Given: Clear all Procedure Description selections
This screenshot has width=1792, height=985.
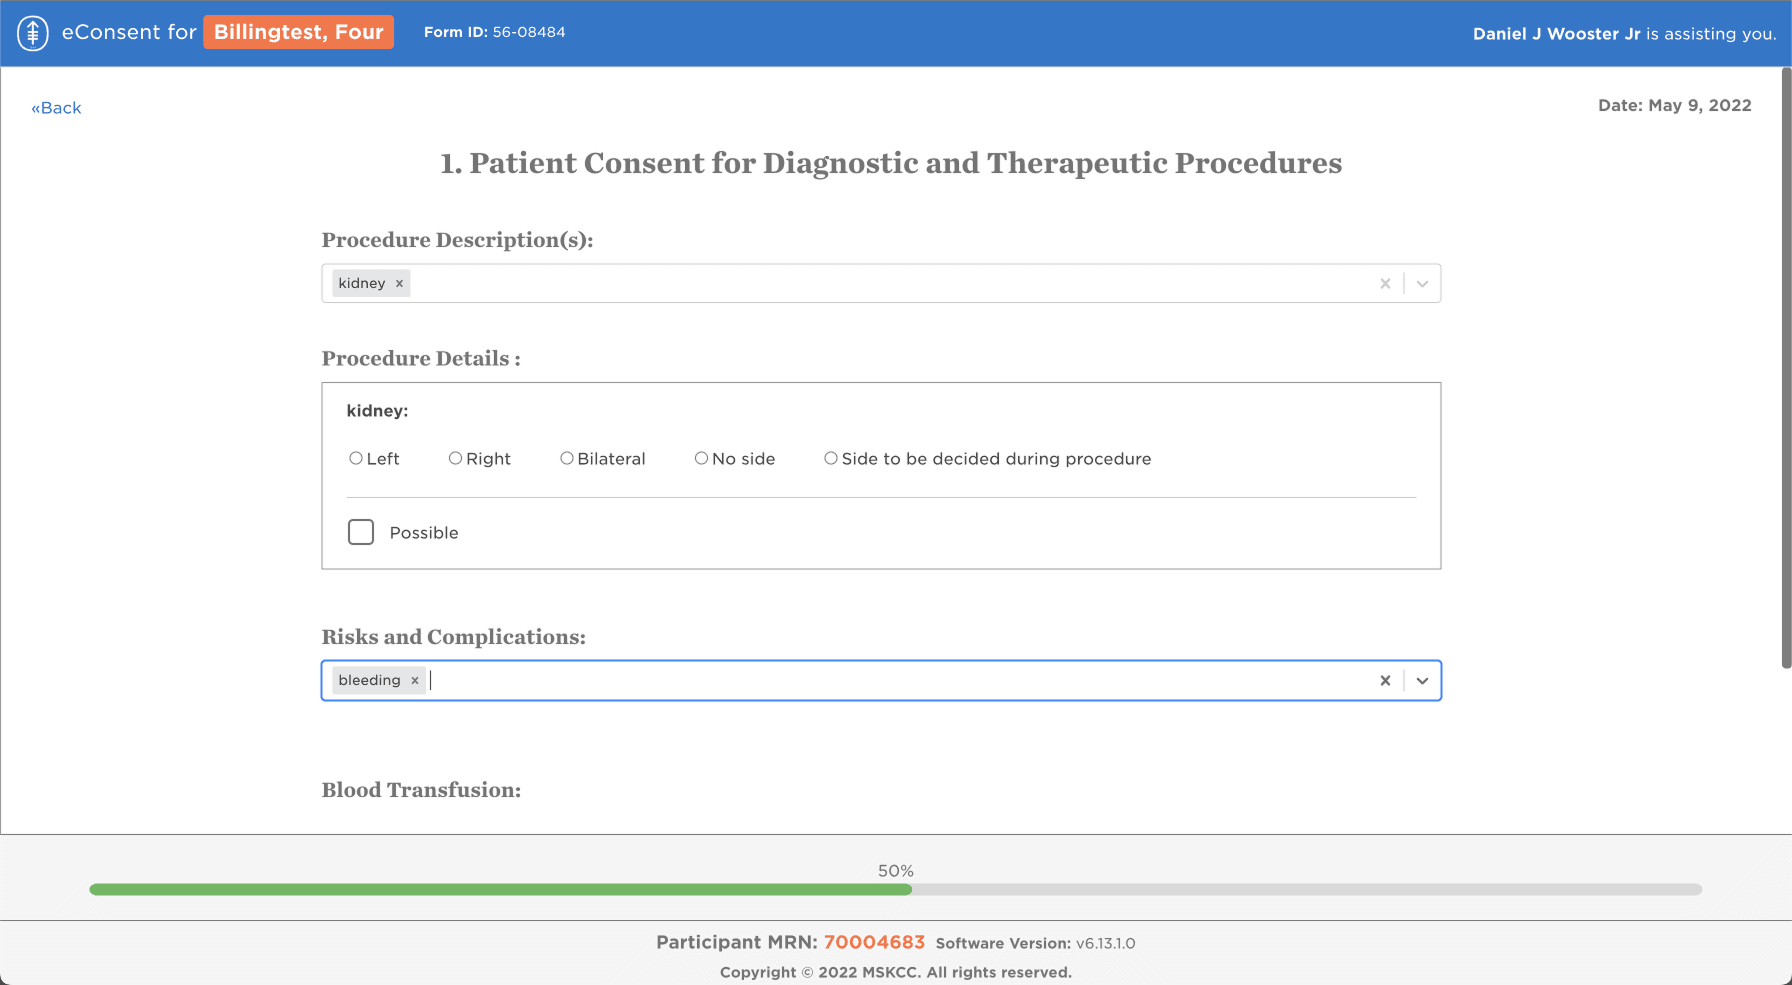Looking at the screenshot, I should [1385, 284].
